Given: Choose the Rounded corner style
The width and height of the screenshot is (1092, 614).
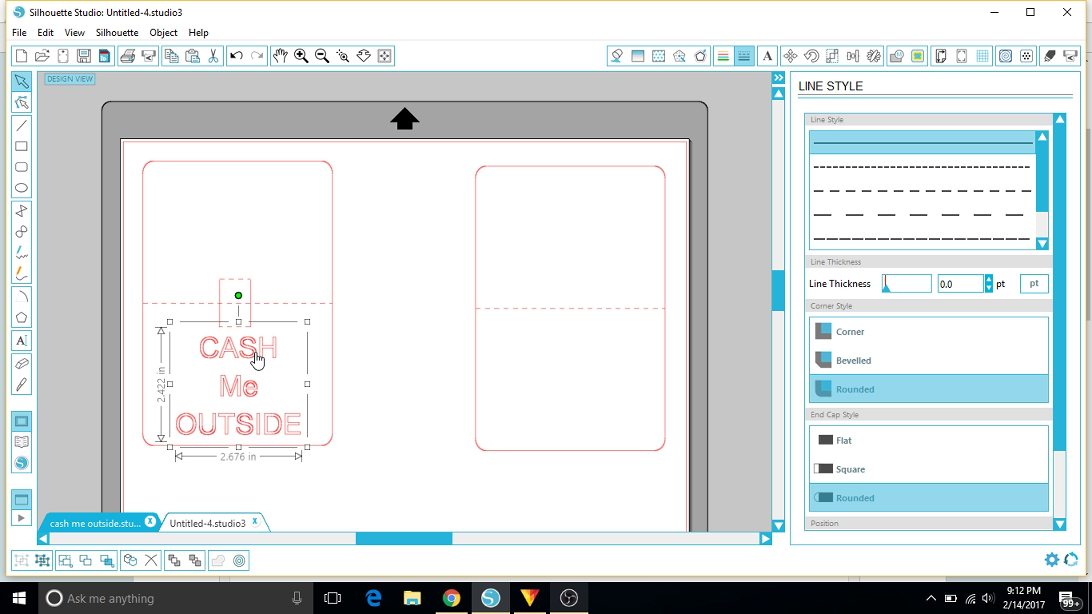Looking at the screenshot, I should coord(928,389).
